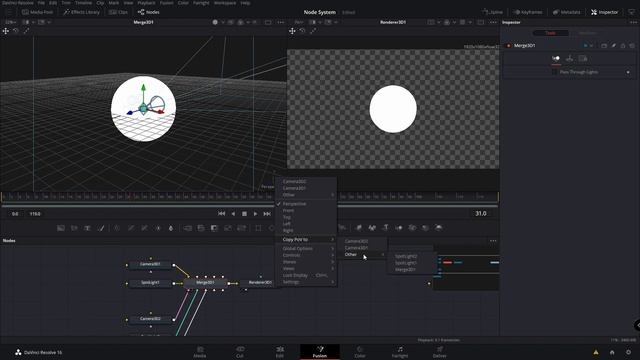Jump to last frame
640x360 pixels.
[267, 213]
